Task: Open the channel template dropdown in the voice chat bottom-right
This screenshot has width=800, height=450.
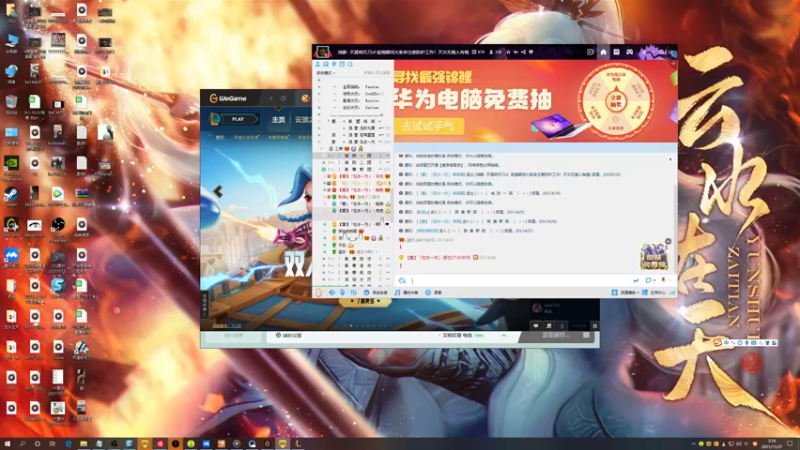Action: coord(625,292)
